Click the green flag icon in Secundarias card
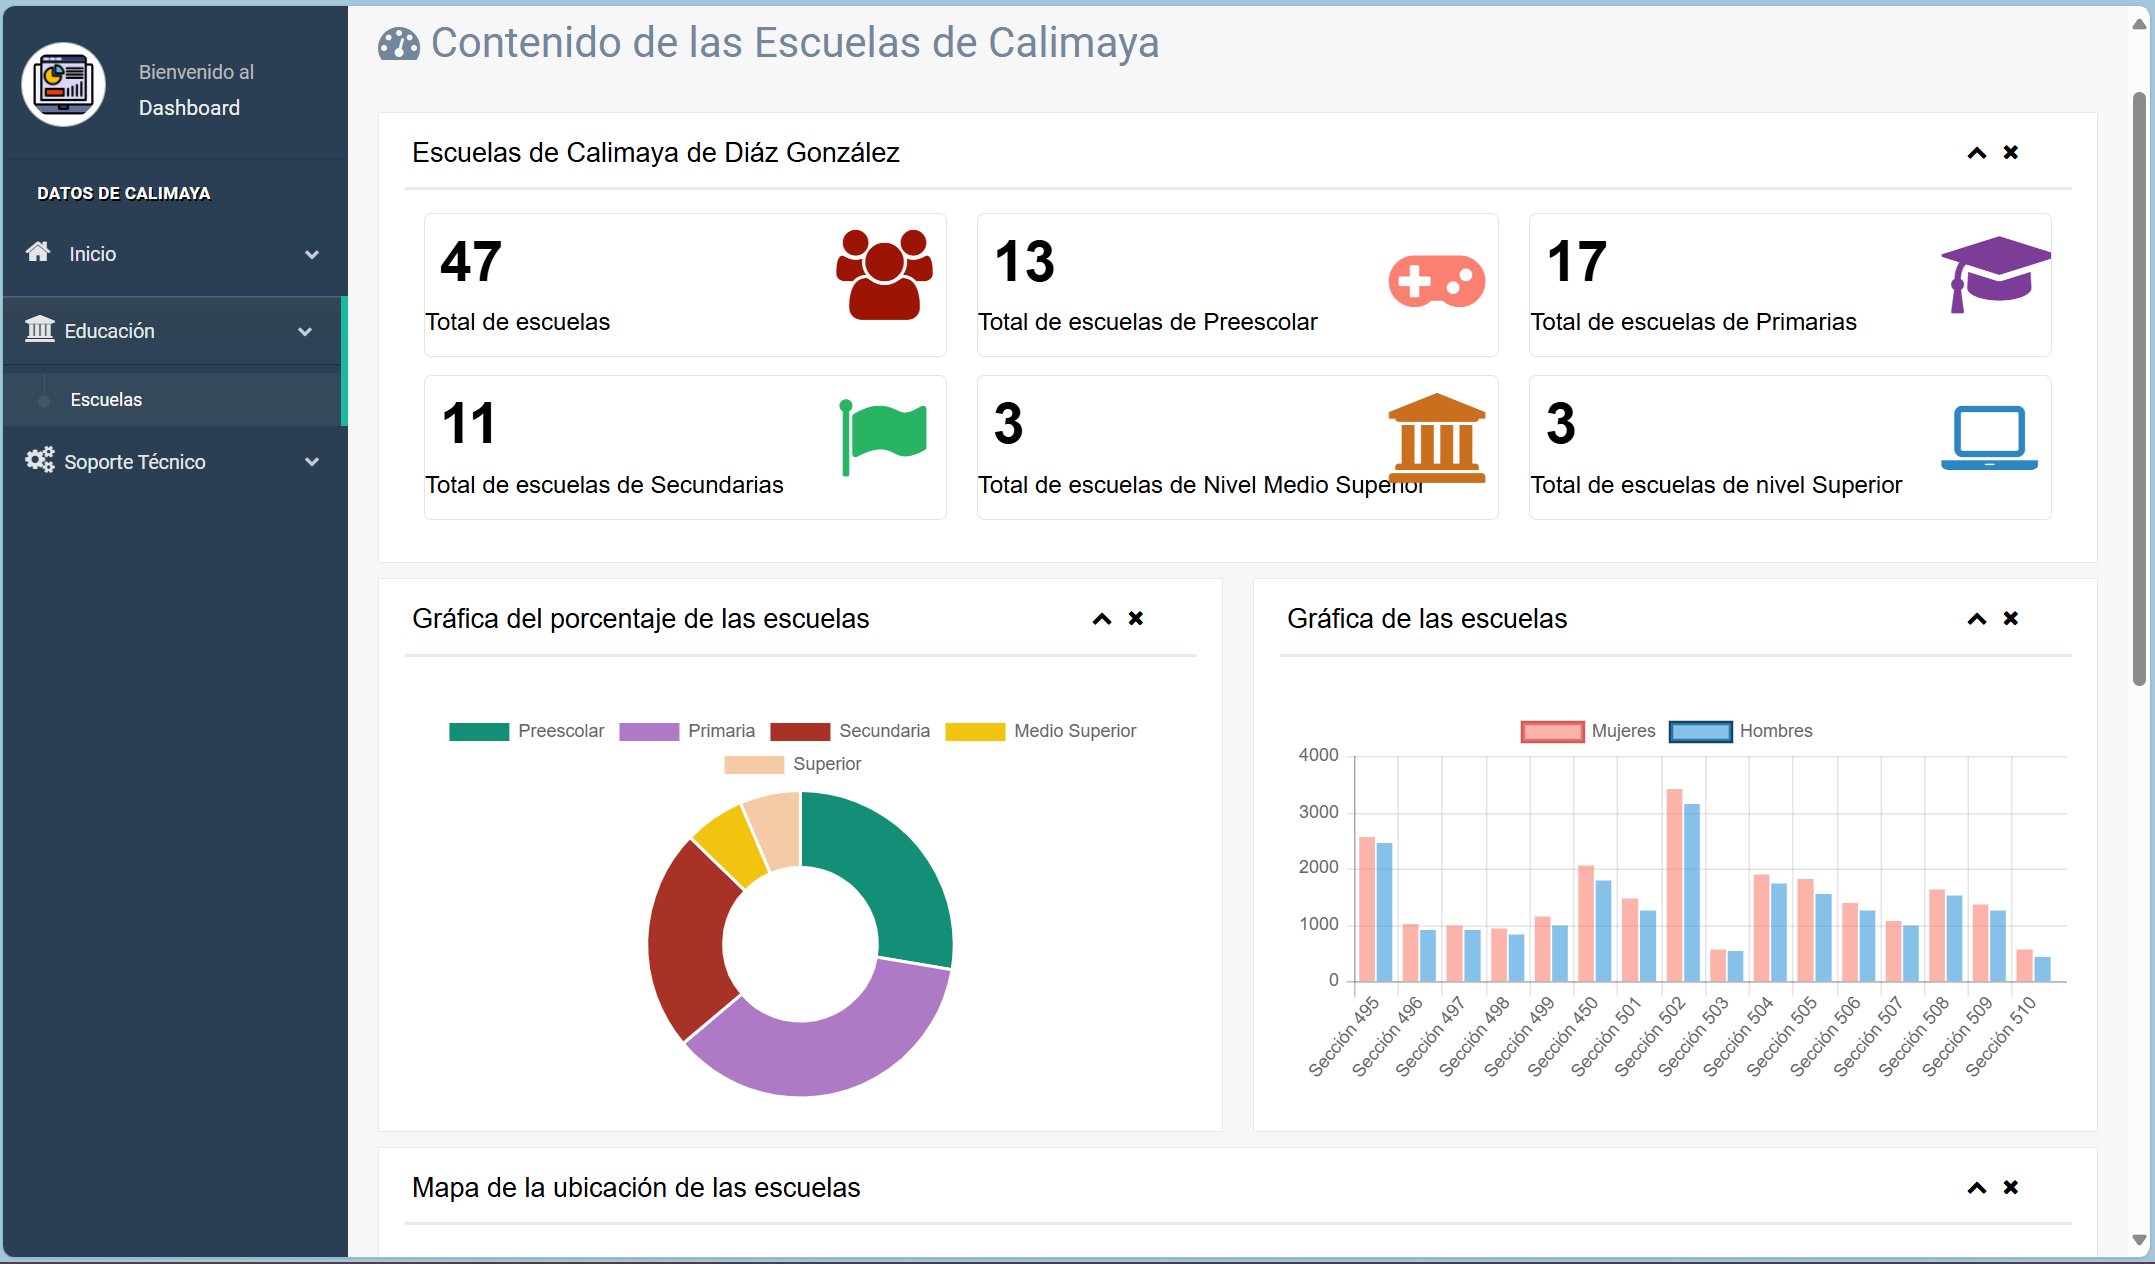2155x1264 pixels. coord(884,437)
